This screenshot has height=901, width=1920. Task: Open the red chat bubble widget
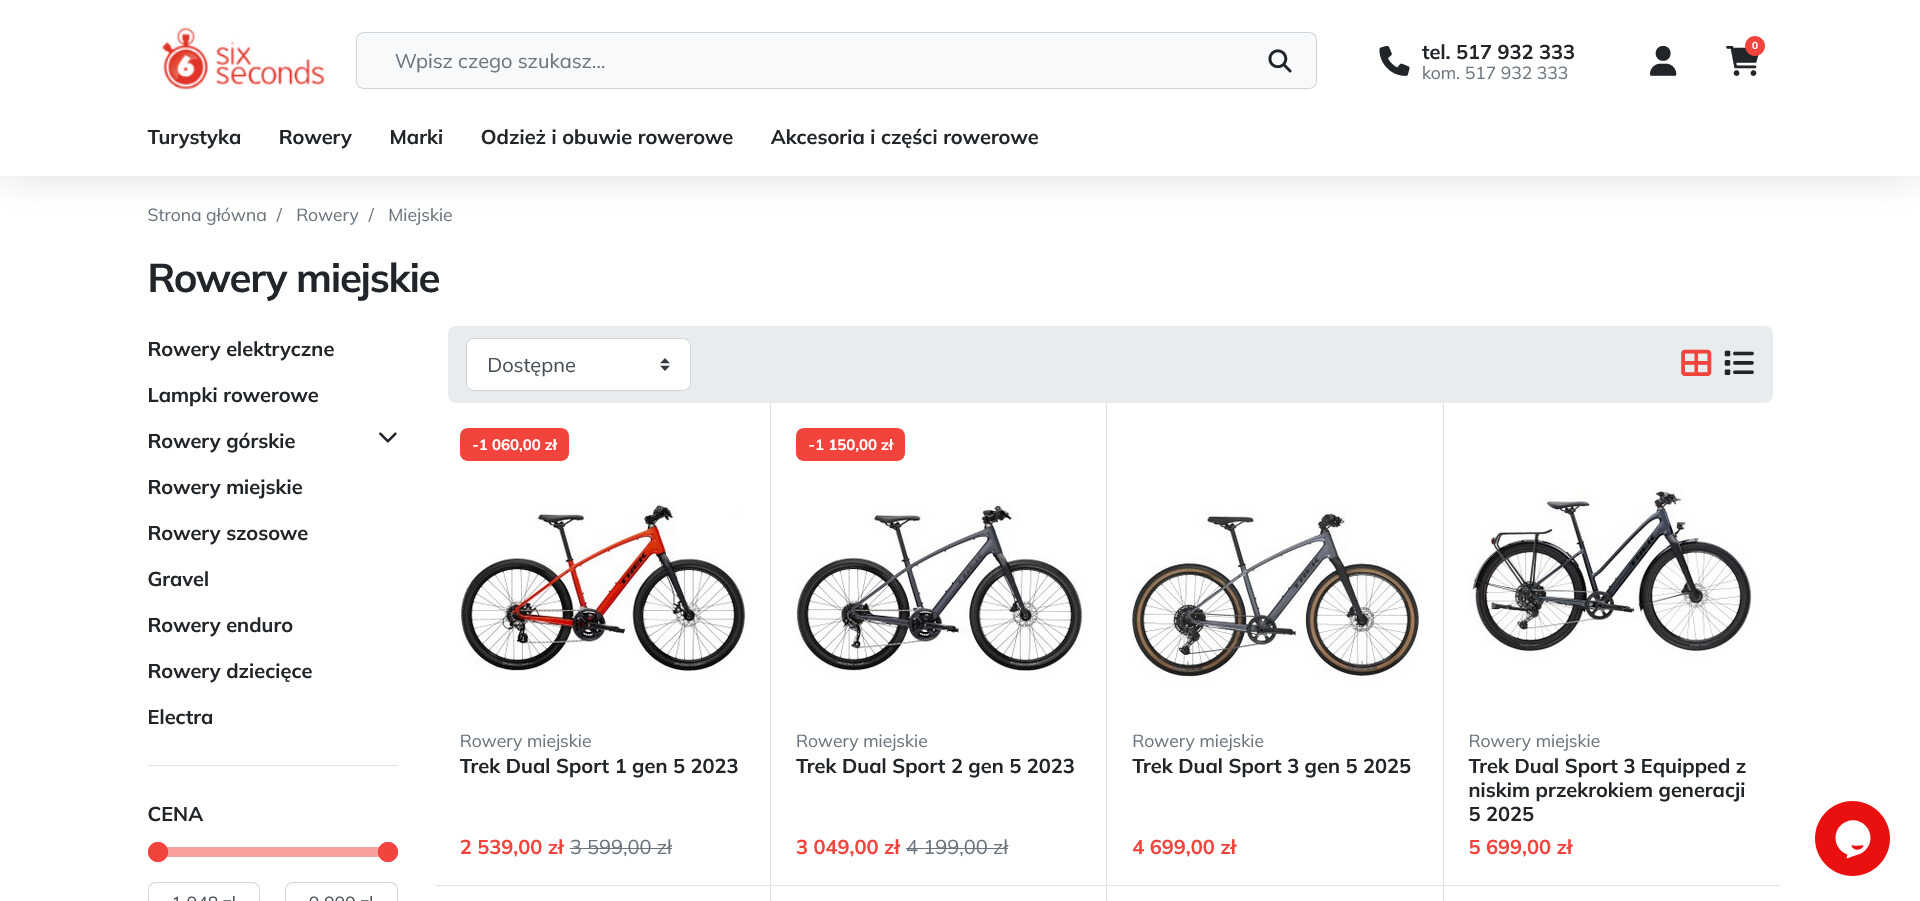coord(1851,838)
